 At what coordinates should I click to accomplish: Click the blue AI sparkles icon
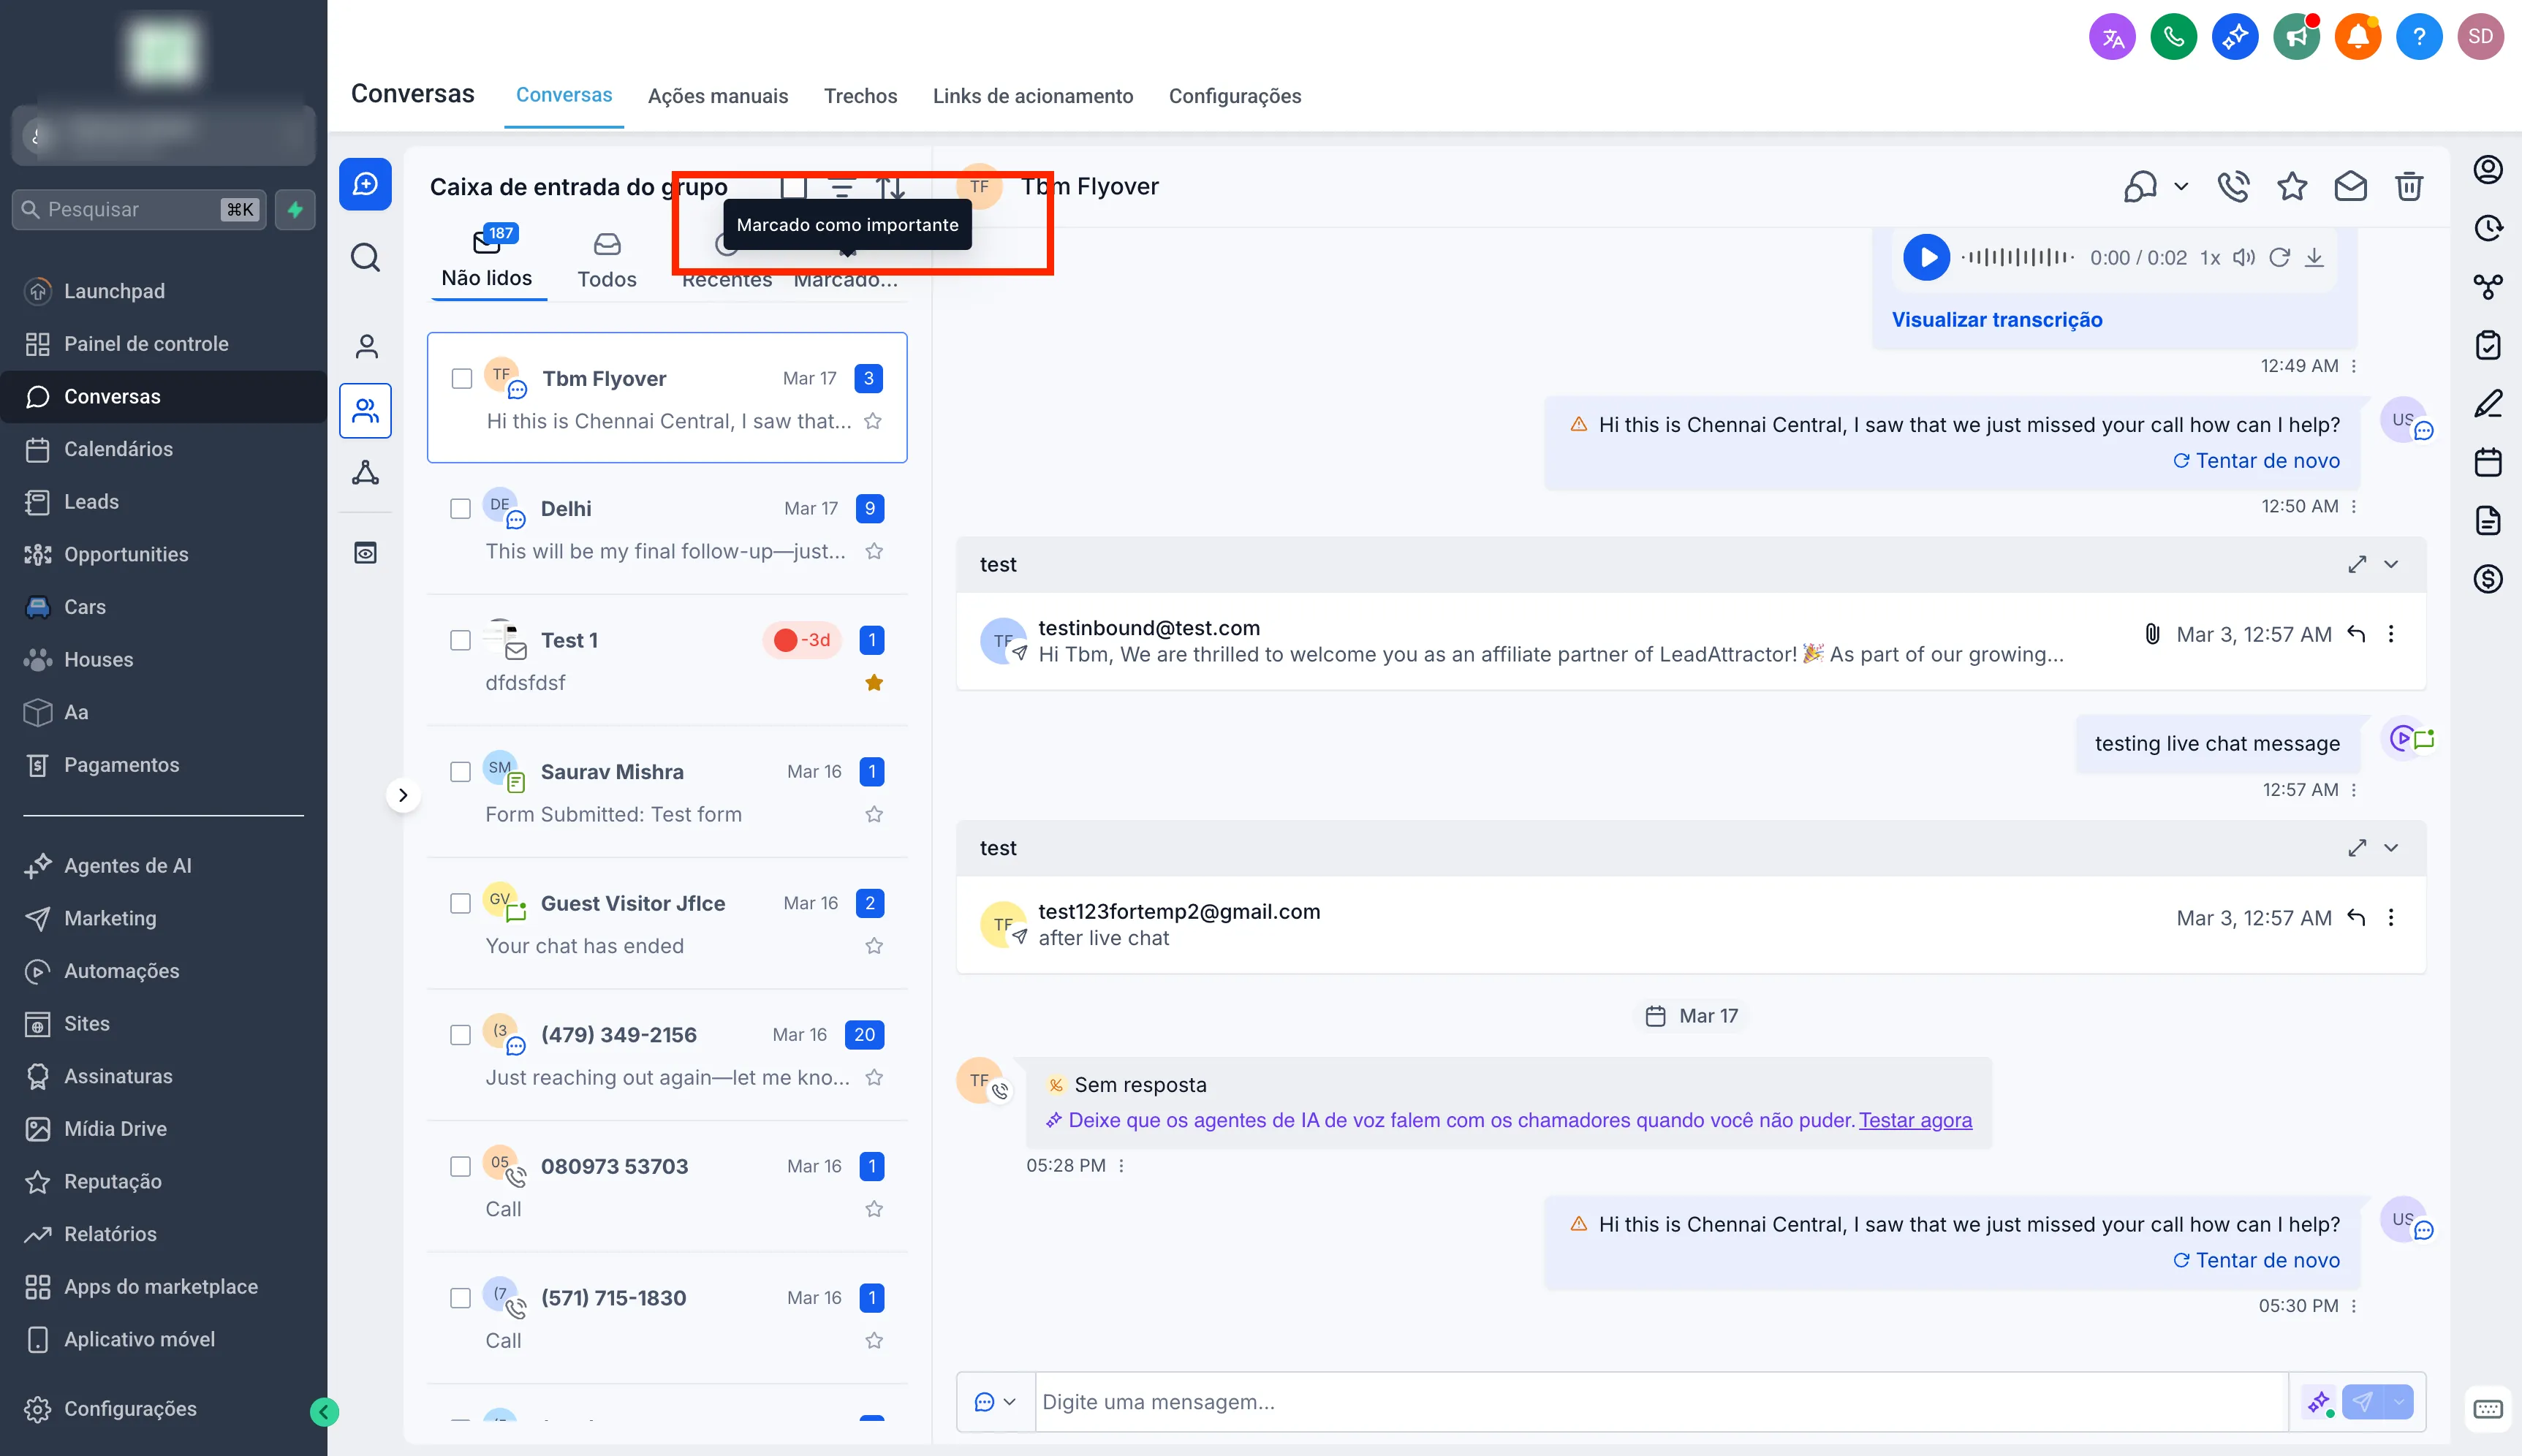click(2236, 36)
